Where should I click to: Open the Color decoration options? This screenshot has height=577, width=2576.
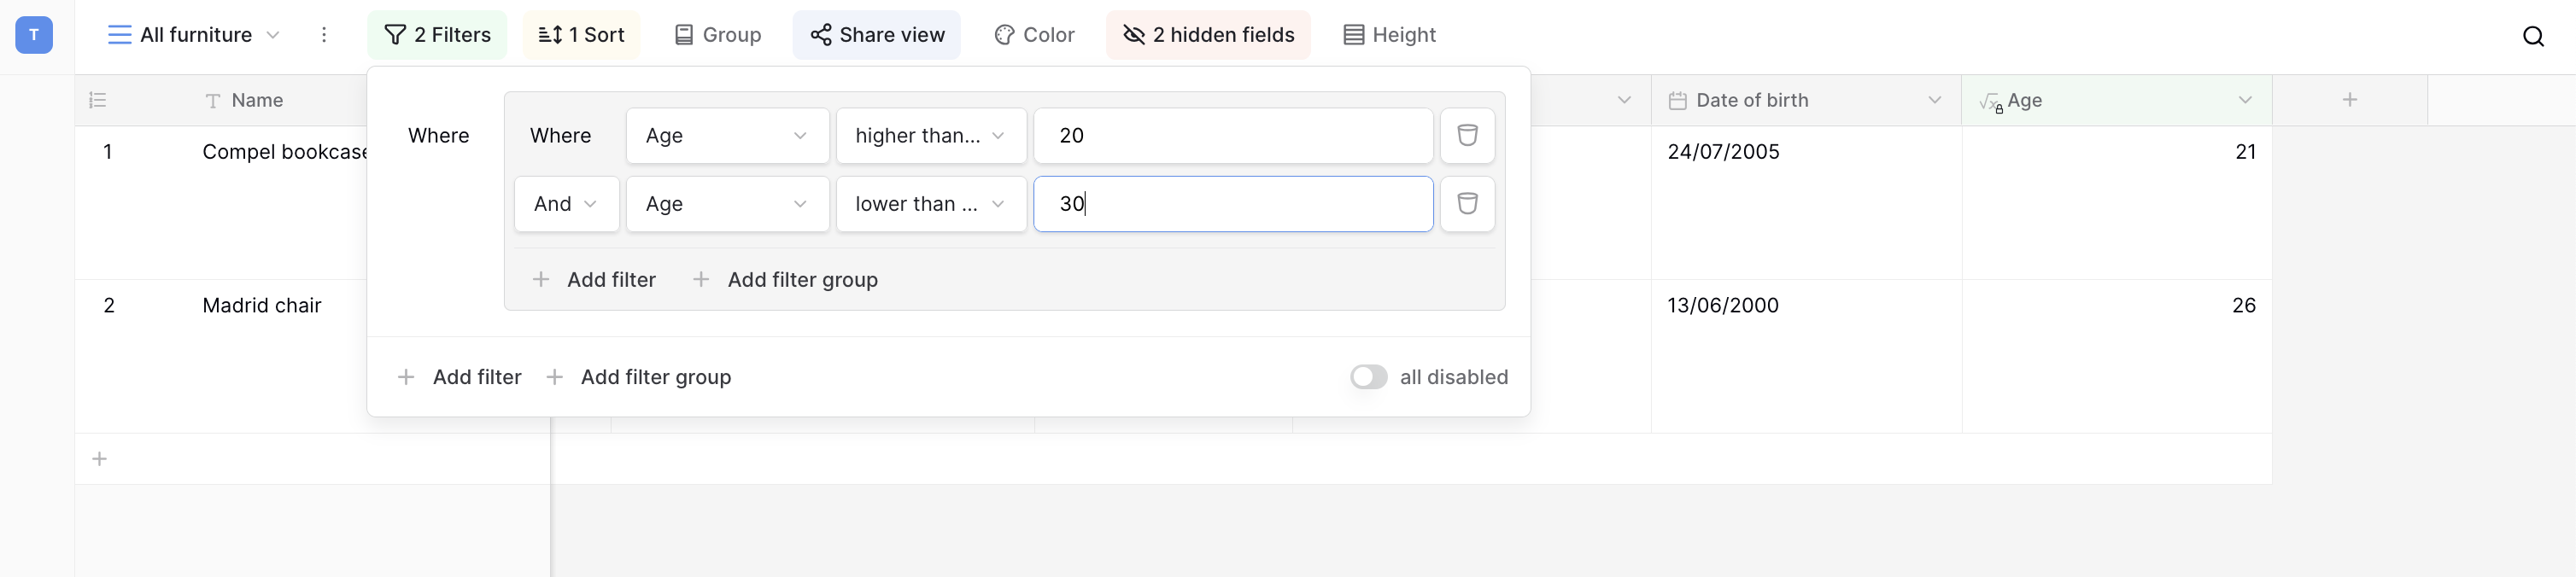[1034, 35]
